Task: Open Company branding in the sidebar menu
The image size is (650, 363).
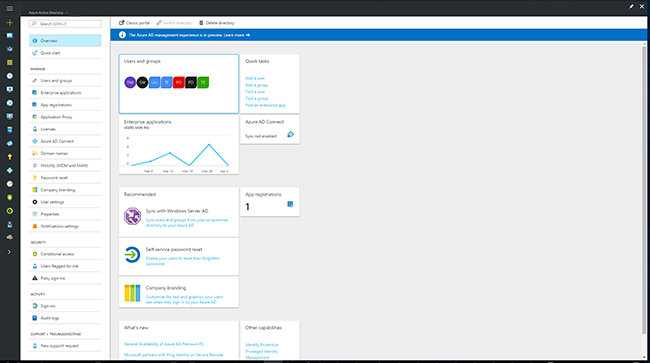Action: (x=65, y=190)
